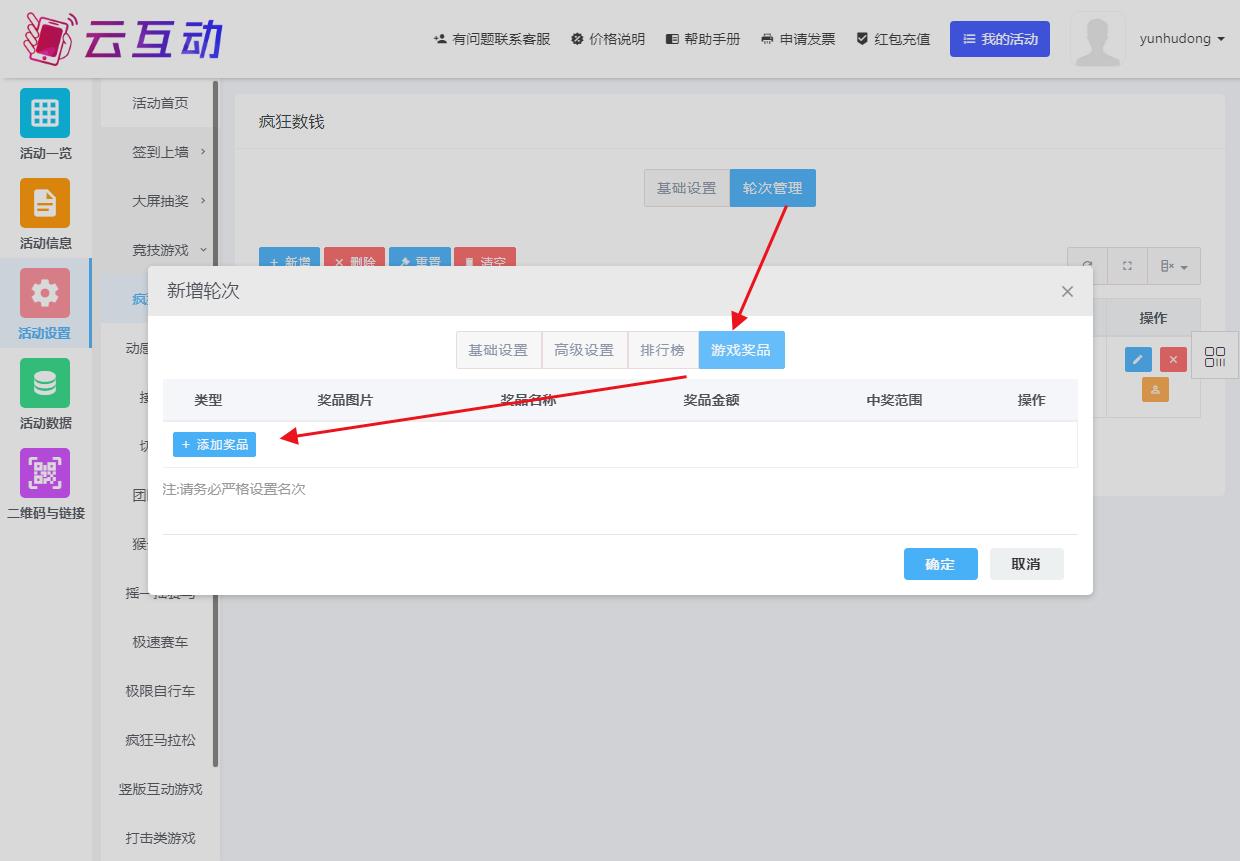
Task: Click the 活动一览 grid icon in sidebar
Action: click(45, 113)
